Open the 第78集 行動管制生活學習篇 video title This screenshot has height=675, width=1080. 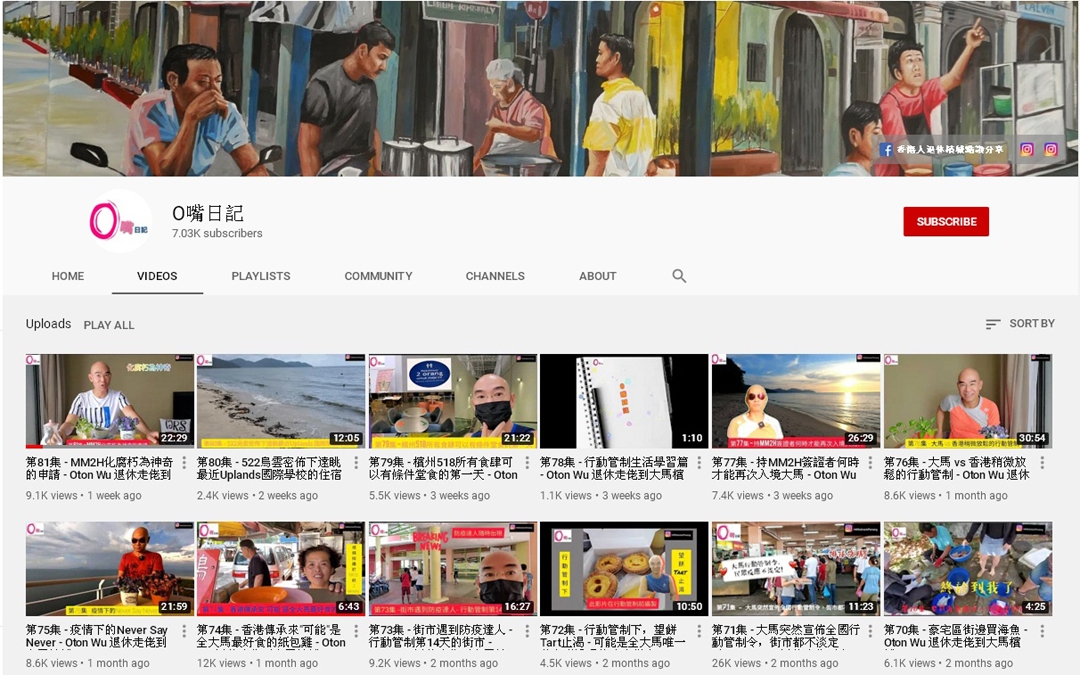614,468
